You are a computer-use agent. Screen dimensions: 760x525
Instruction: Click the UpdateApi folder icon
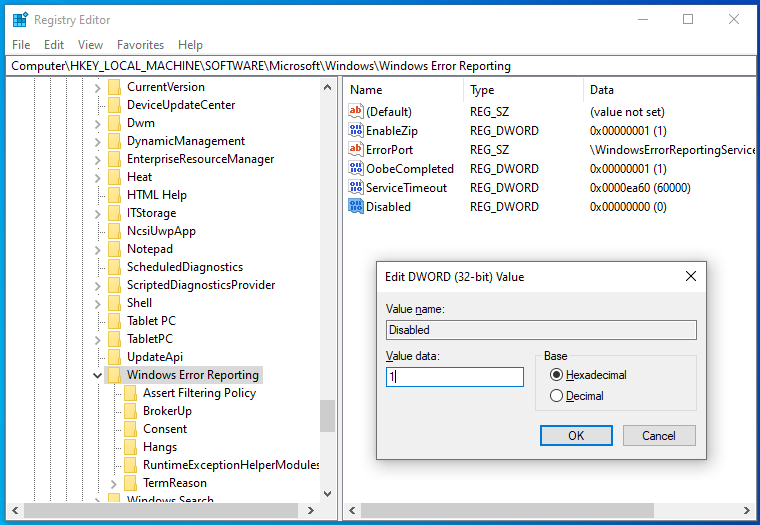(114, 357)
